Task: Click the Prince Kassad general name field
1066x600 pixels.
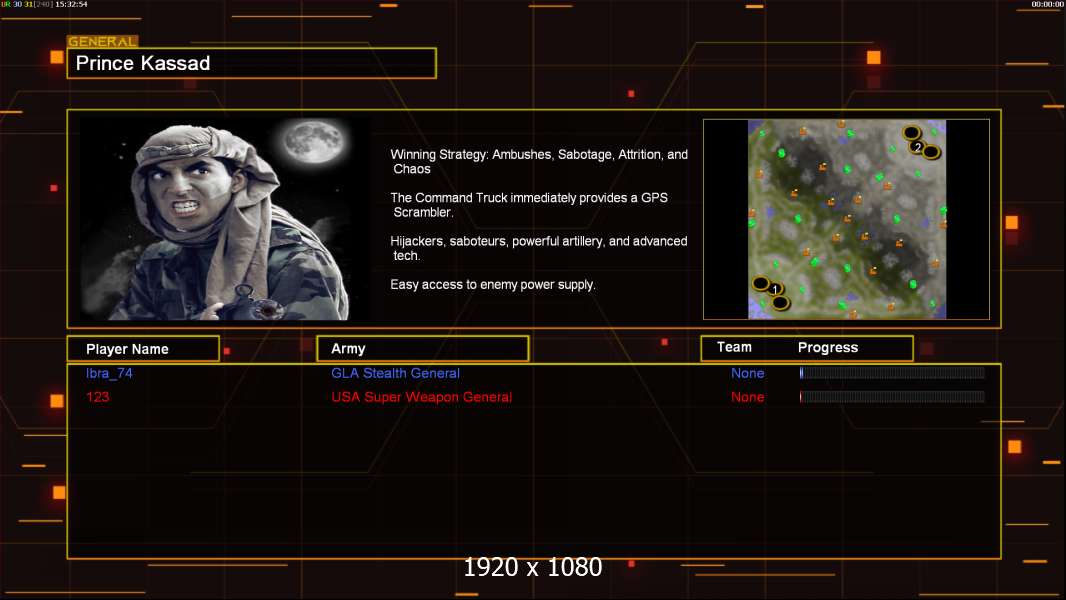Action: coord(252,63)
